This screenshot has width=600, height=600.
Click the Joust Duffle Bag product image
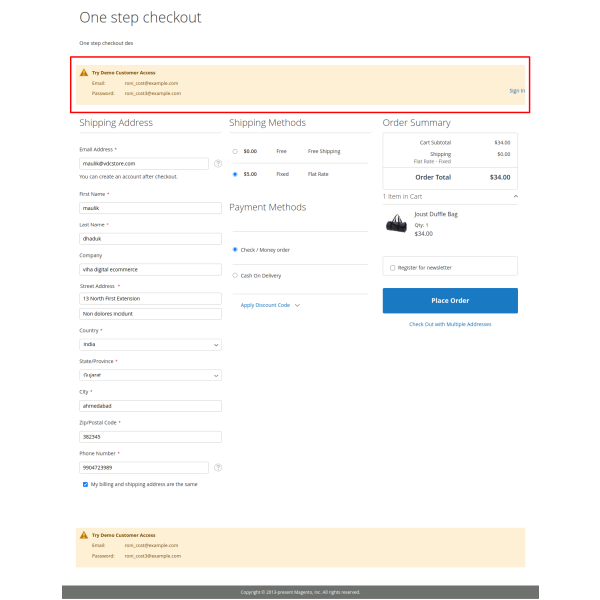[396, 222]
